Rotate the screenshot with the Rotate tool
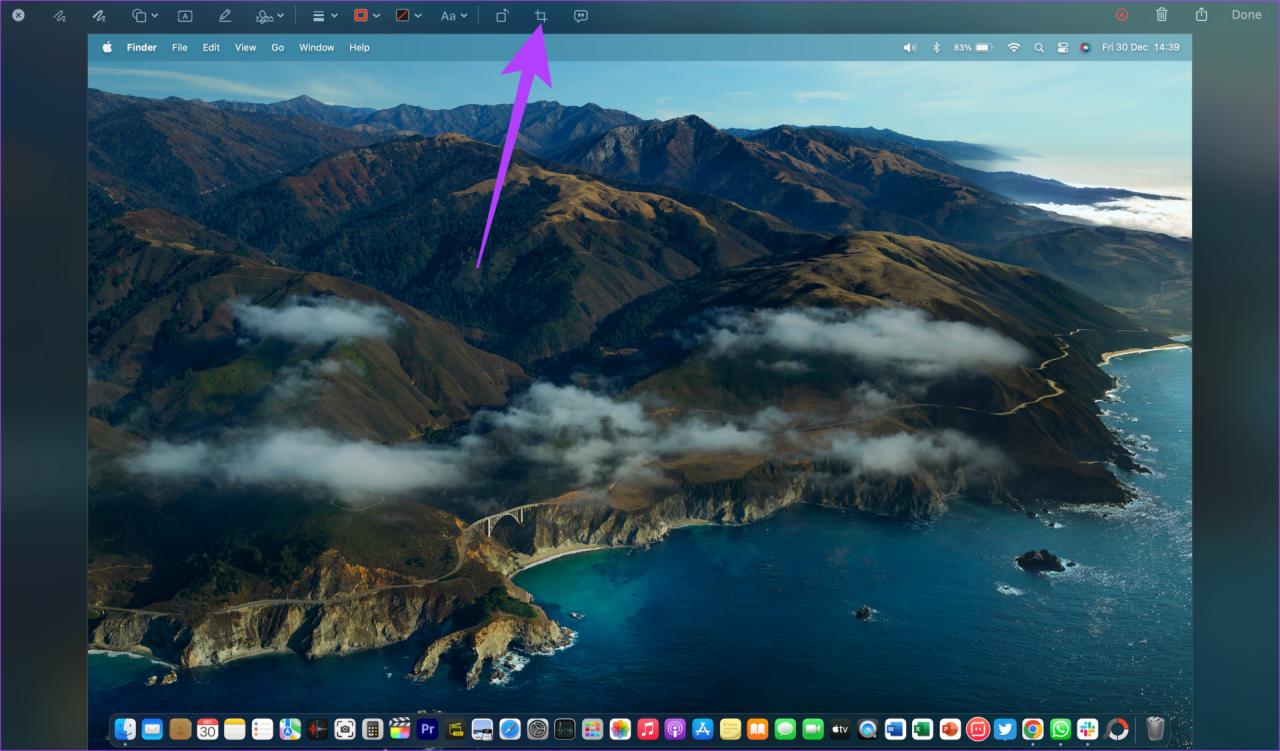This screenshot has height=751, width=1280. pyautogui.click(x=503, y=16)
